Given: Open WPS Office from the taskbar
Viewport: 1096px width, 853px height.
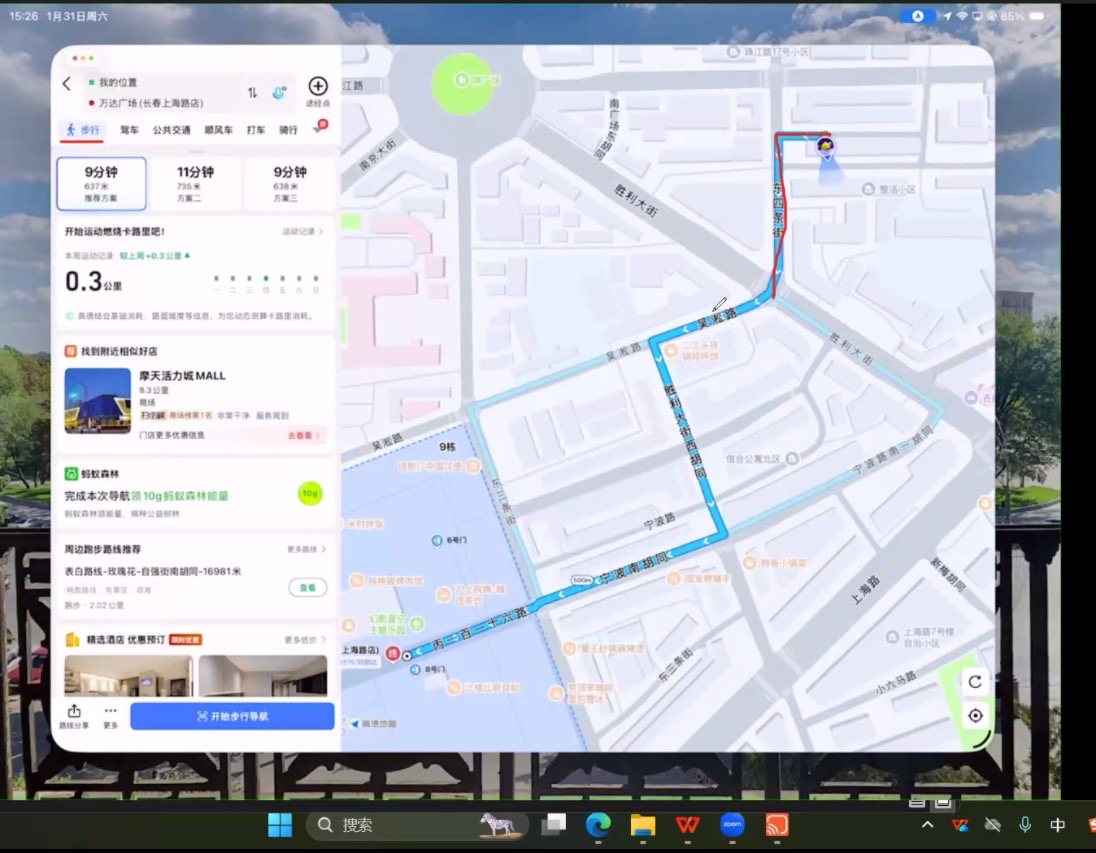Looking at the screenshot, I should tap(687, 825).
